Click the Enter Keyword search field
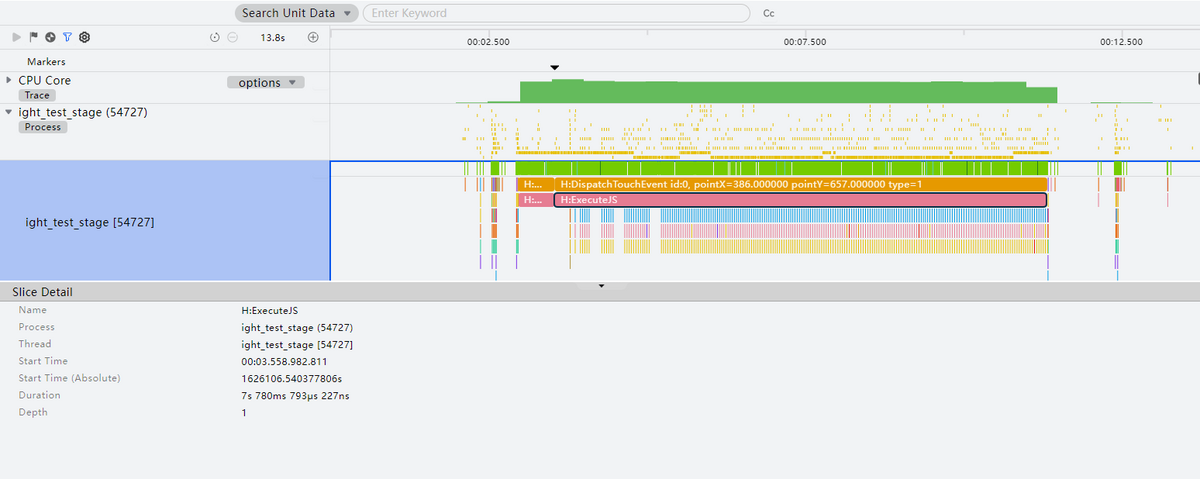The image size is (1200, 479). coord(556,13)
